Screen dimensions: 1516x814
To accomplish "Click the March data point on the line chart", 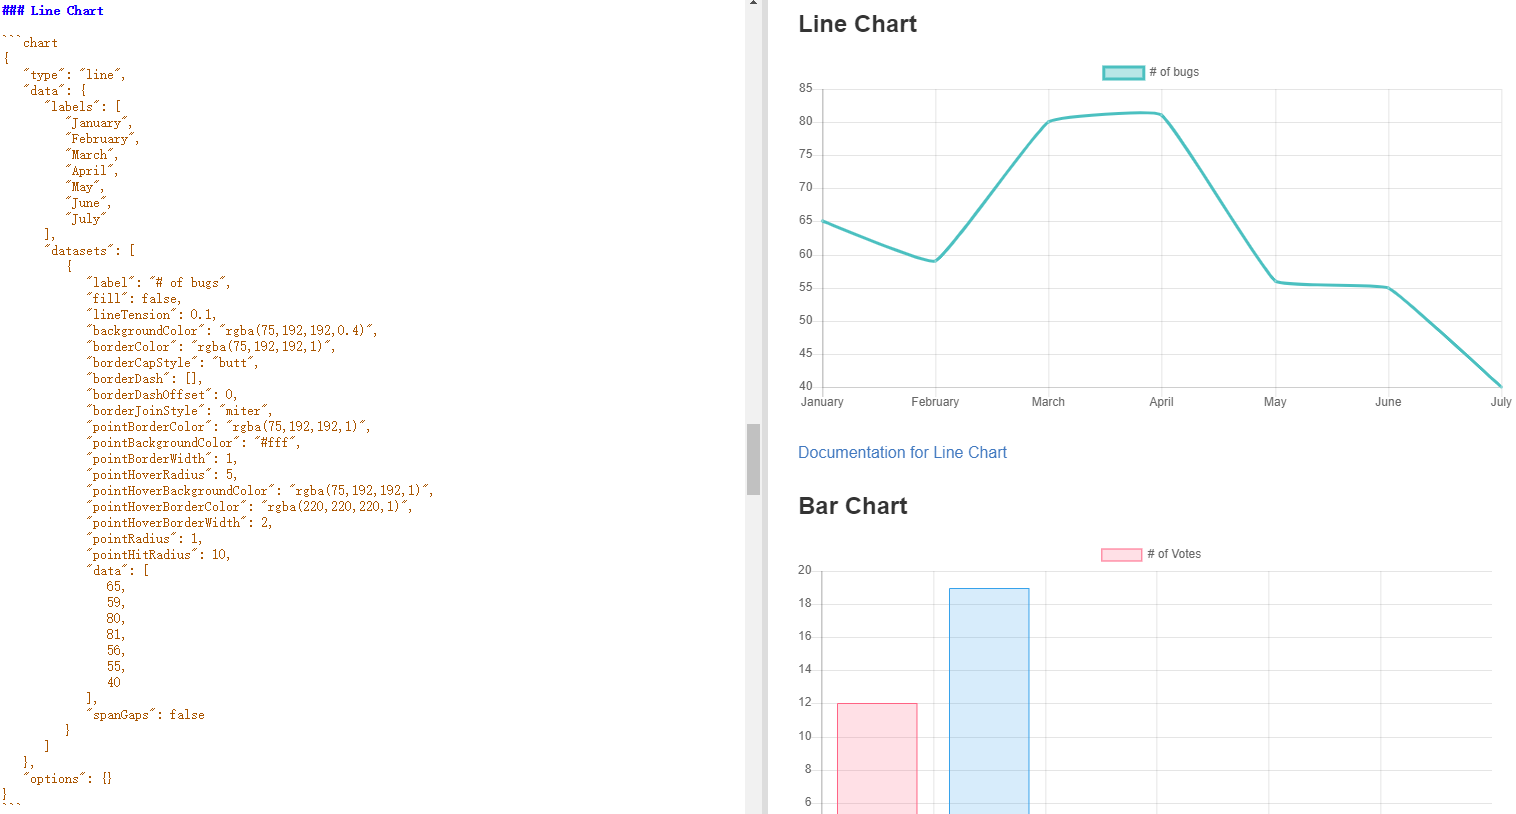I will (x=1048, y=122).
